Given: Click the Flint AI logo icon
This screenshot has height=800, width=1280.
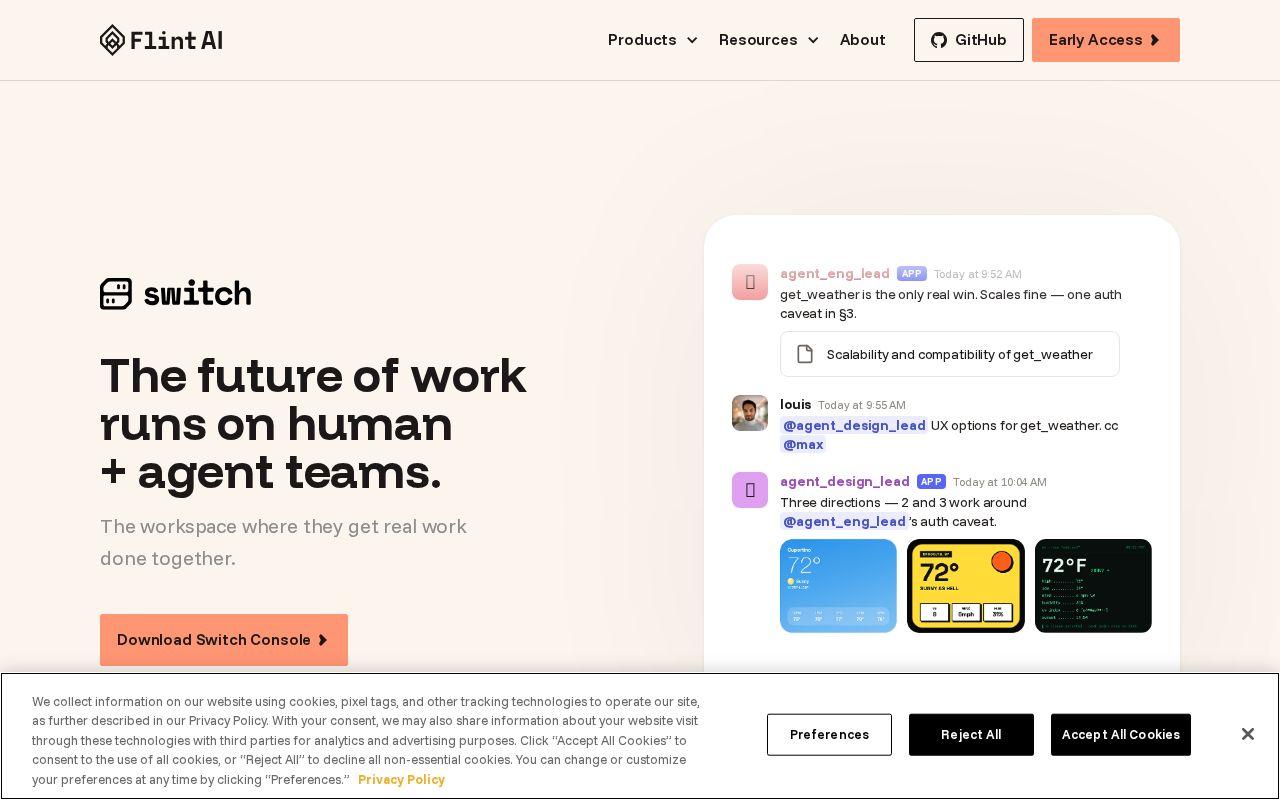Looking at the screenshot, I should pyautogui.click(x=113, y=40).
